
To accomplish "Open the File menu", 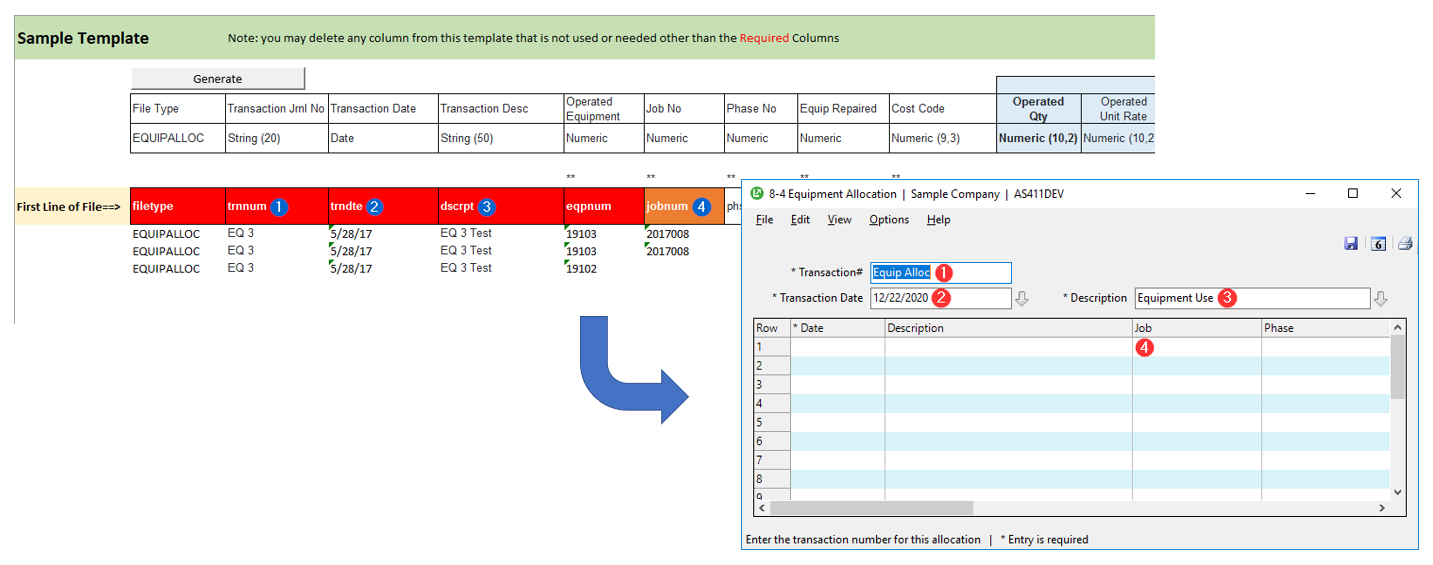I will click(764, 220).
